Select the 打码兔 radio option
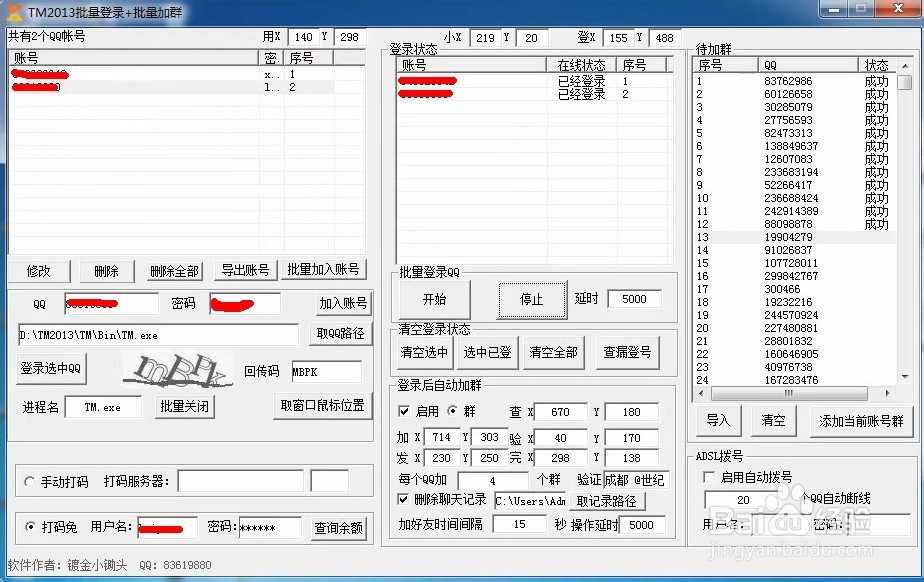Screen dimensions: 924x582 click(x=29, y=527)
